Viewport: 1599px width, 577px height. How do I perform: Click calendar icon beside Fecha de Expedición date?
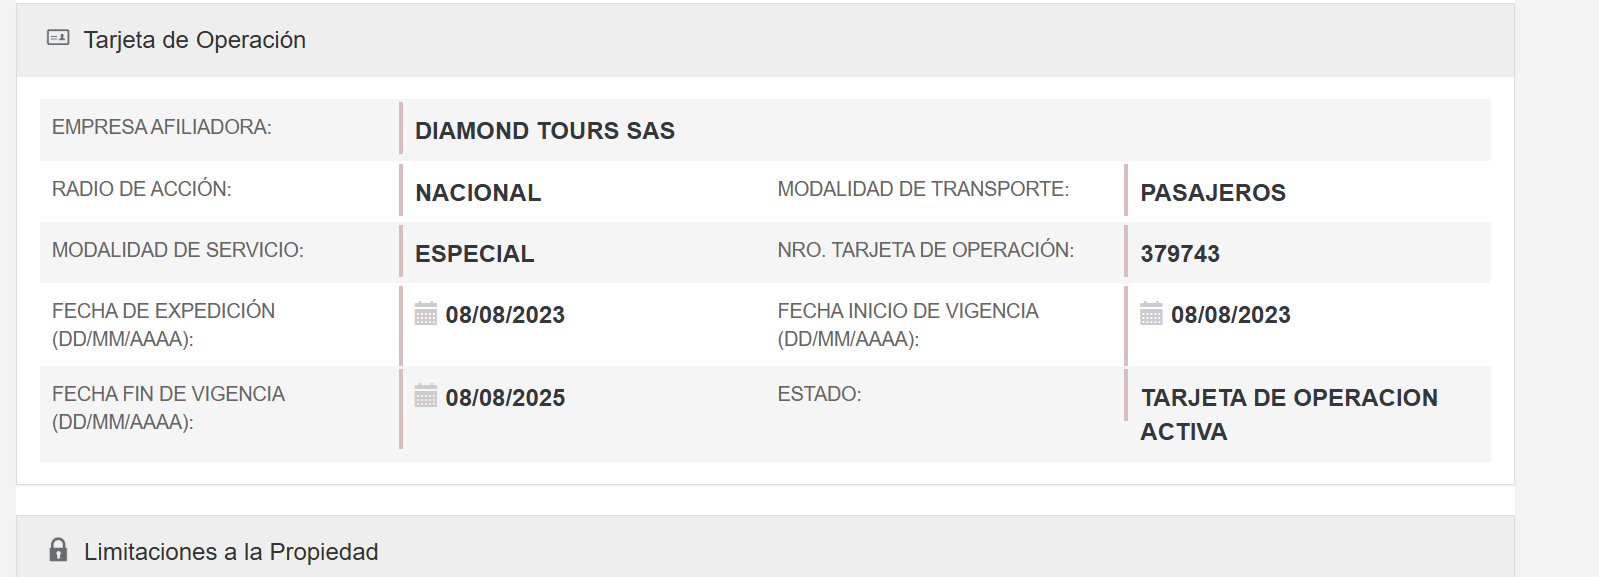coord(426,314)
